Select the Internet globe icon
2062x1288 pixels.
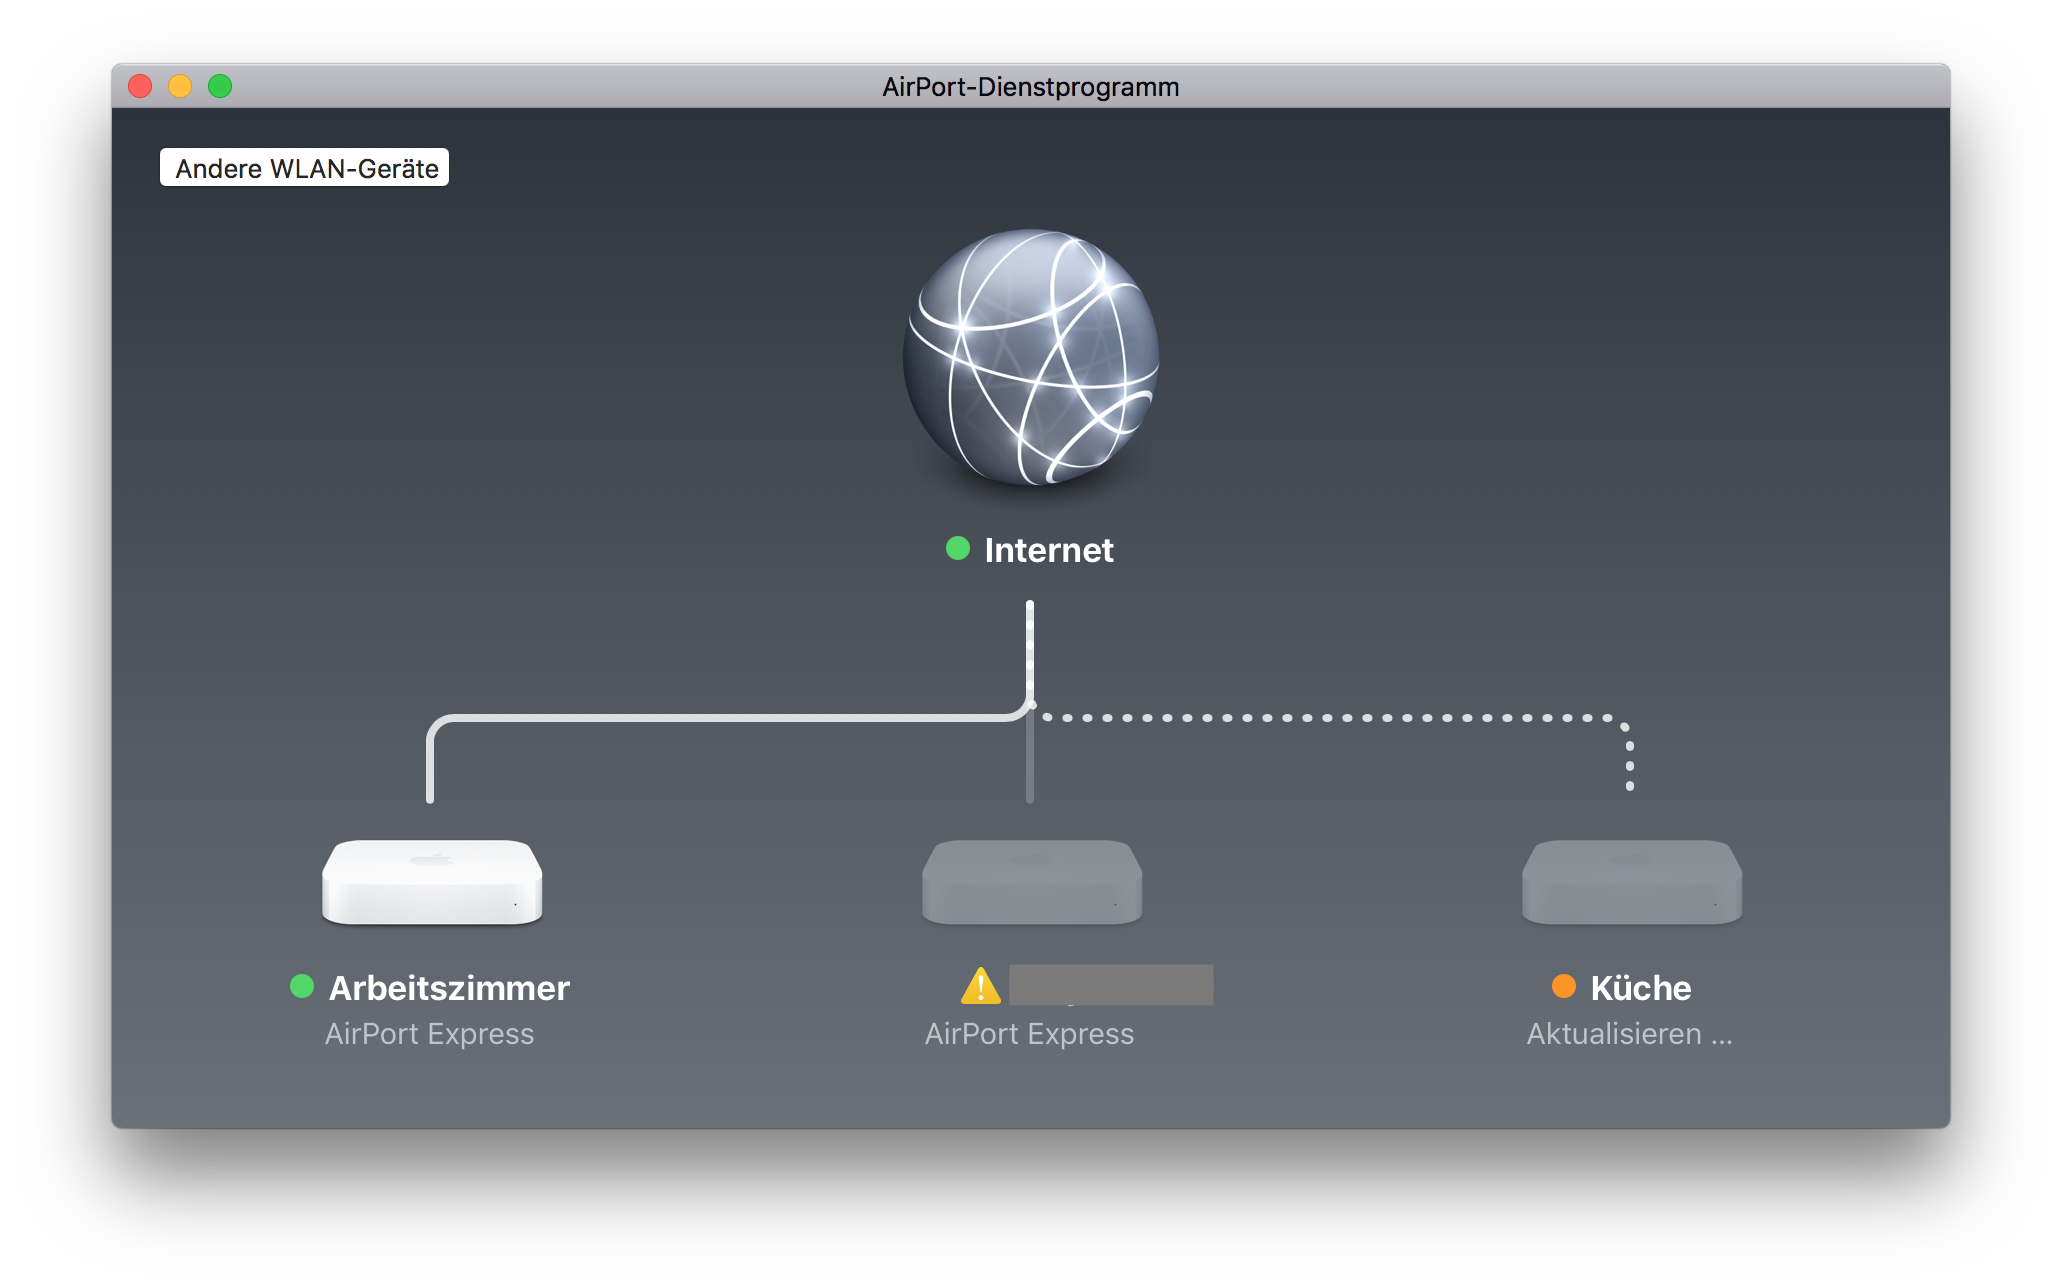coord(1030,358)
